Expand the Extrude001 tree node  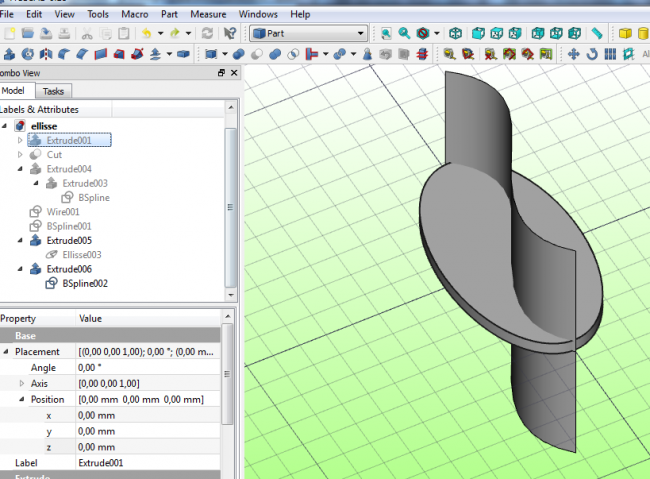tap(20, 141)
